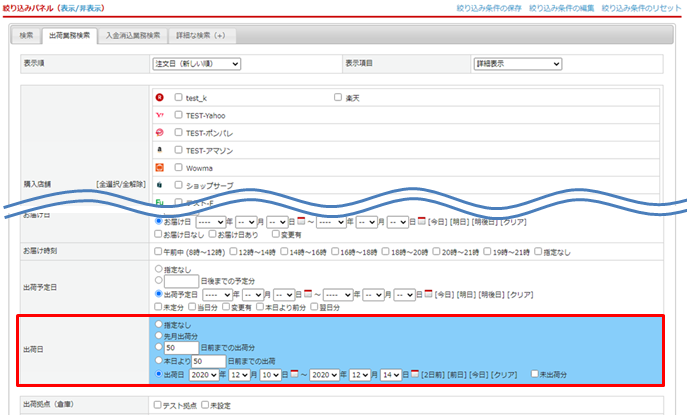Screen dimensions: 687x415
Task: Expand the 表示項目 詳細表示 dropdown
Action: click(516, 63)
